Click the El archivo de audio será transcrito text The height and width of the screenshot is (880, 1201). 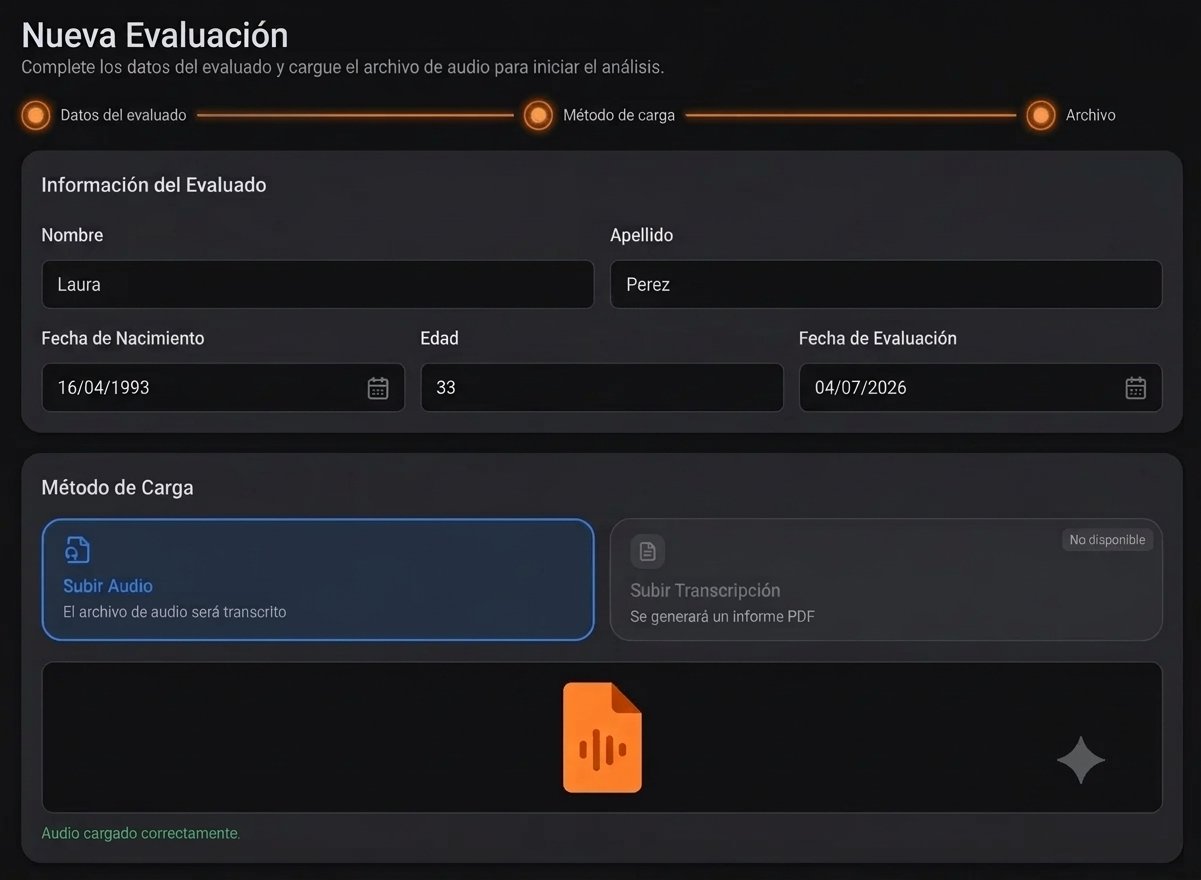click(x=175, y=612)
